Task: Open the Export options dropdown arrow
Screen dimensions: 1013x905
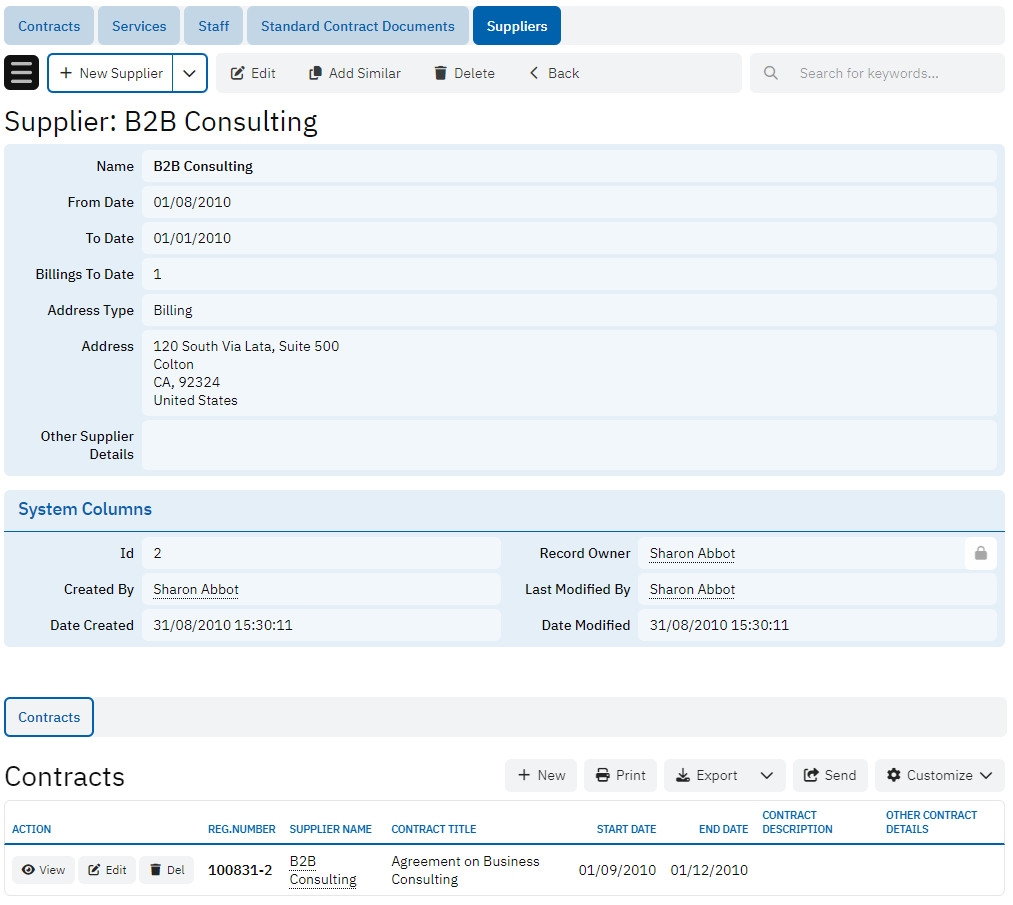Action: tap(766, 775)
